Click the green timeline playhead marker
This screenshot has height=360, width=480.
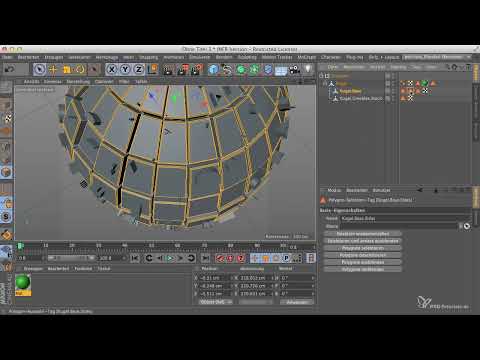20,246
